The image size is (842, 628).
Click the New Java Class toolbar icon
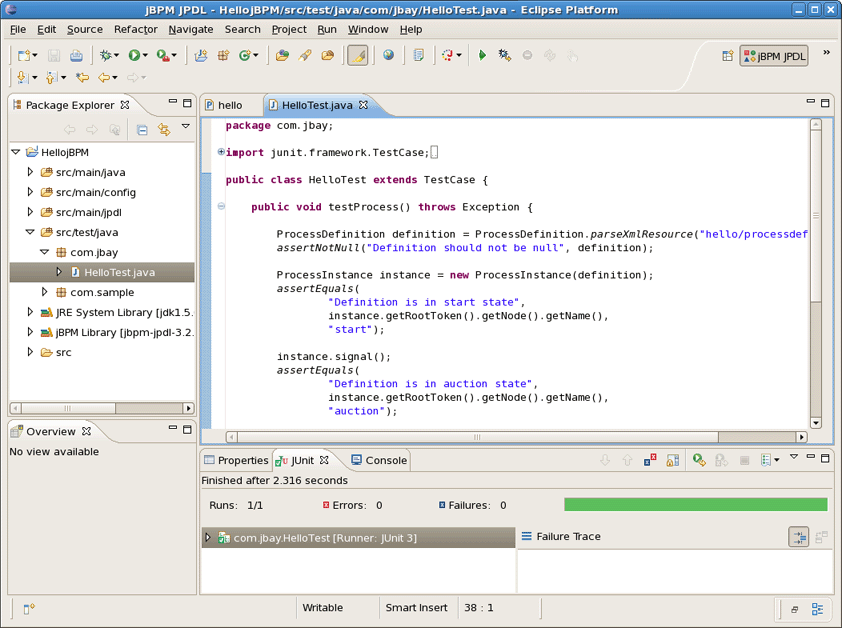(244, 56)
